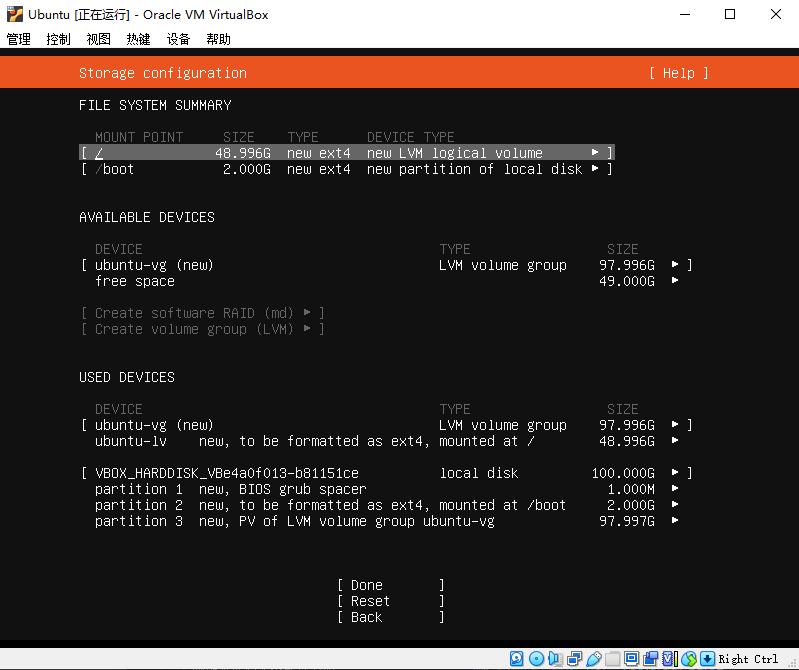Expand the / mount point row arrow
Viewport: 799px width, 670px height.
coord(595,152)
